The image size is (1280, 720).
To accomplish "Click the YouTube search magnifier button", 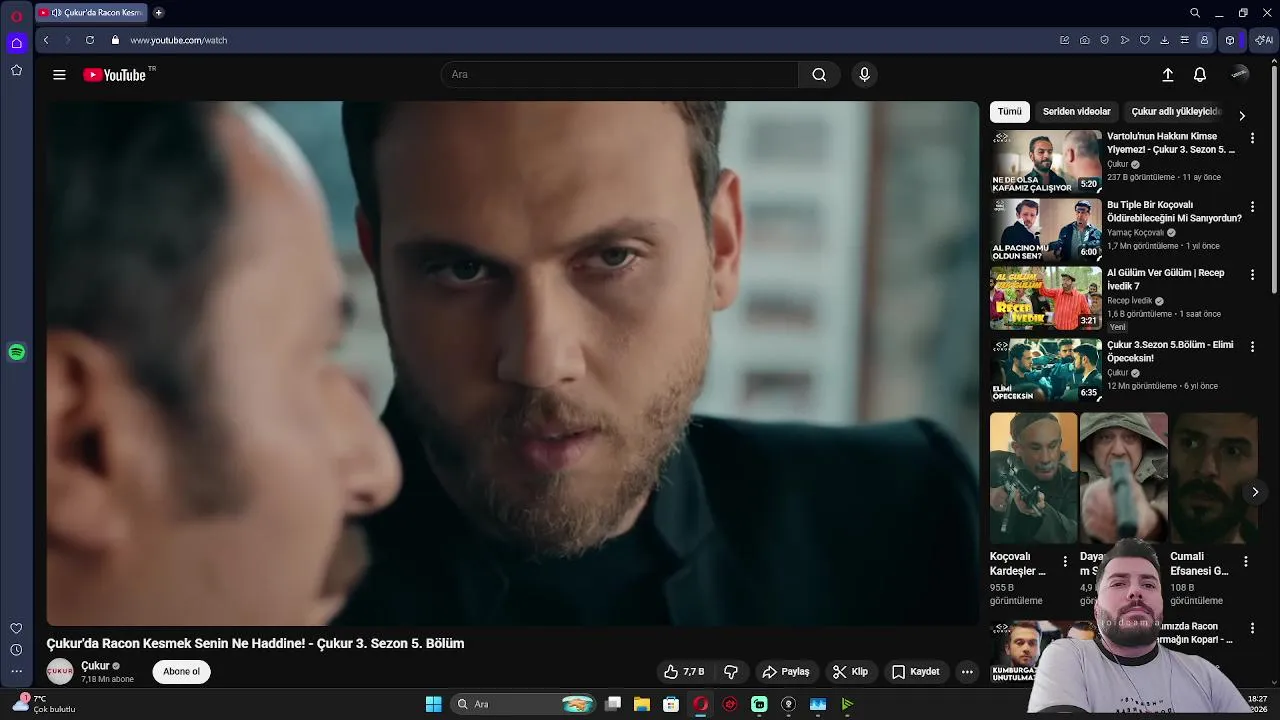I will [x=819, y=75].
